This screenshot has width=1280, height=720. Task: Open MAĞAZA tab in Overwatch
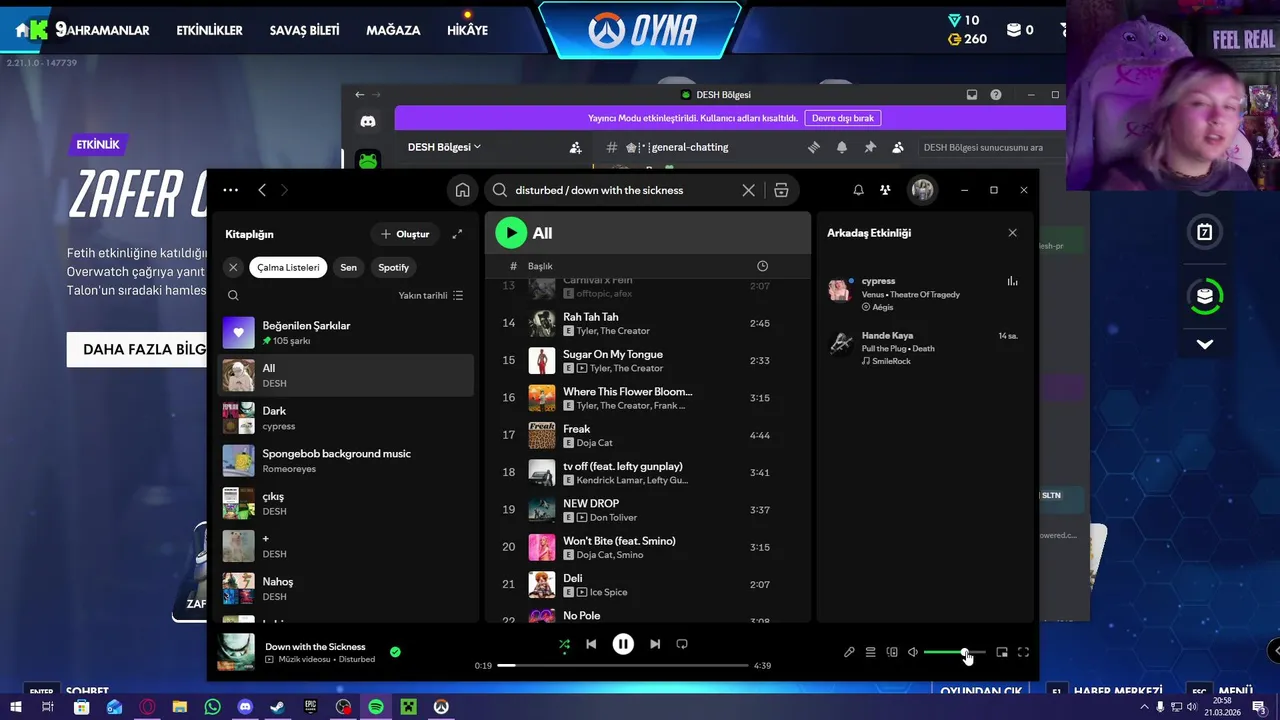(393, 30)
